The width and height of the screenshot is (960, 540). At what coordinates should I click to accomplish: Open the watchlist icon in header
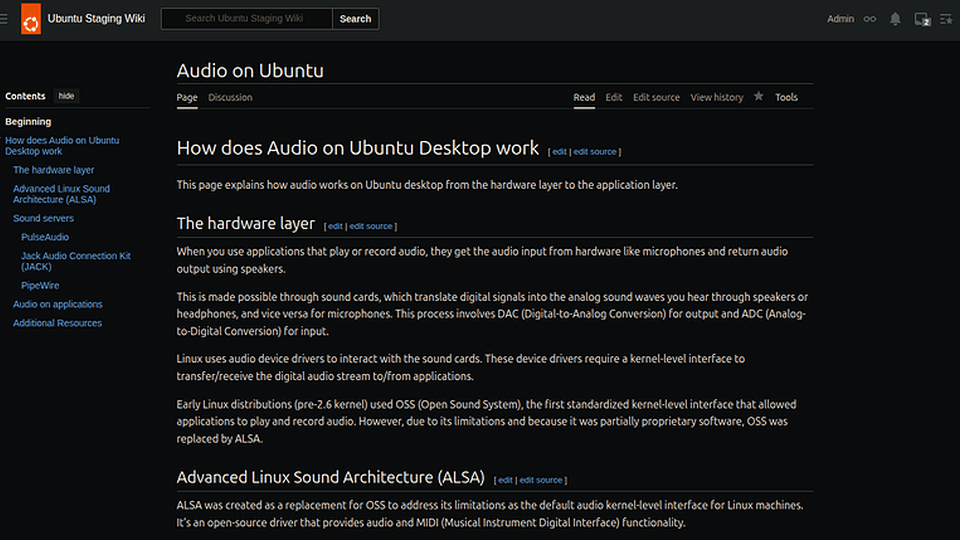(946, 19)
